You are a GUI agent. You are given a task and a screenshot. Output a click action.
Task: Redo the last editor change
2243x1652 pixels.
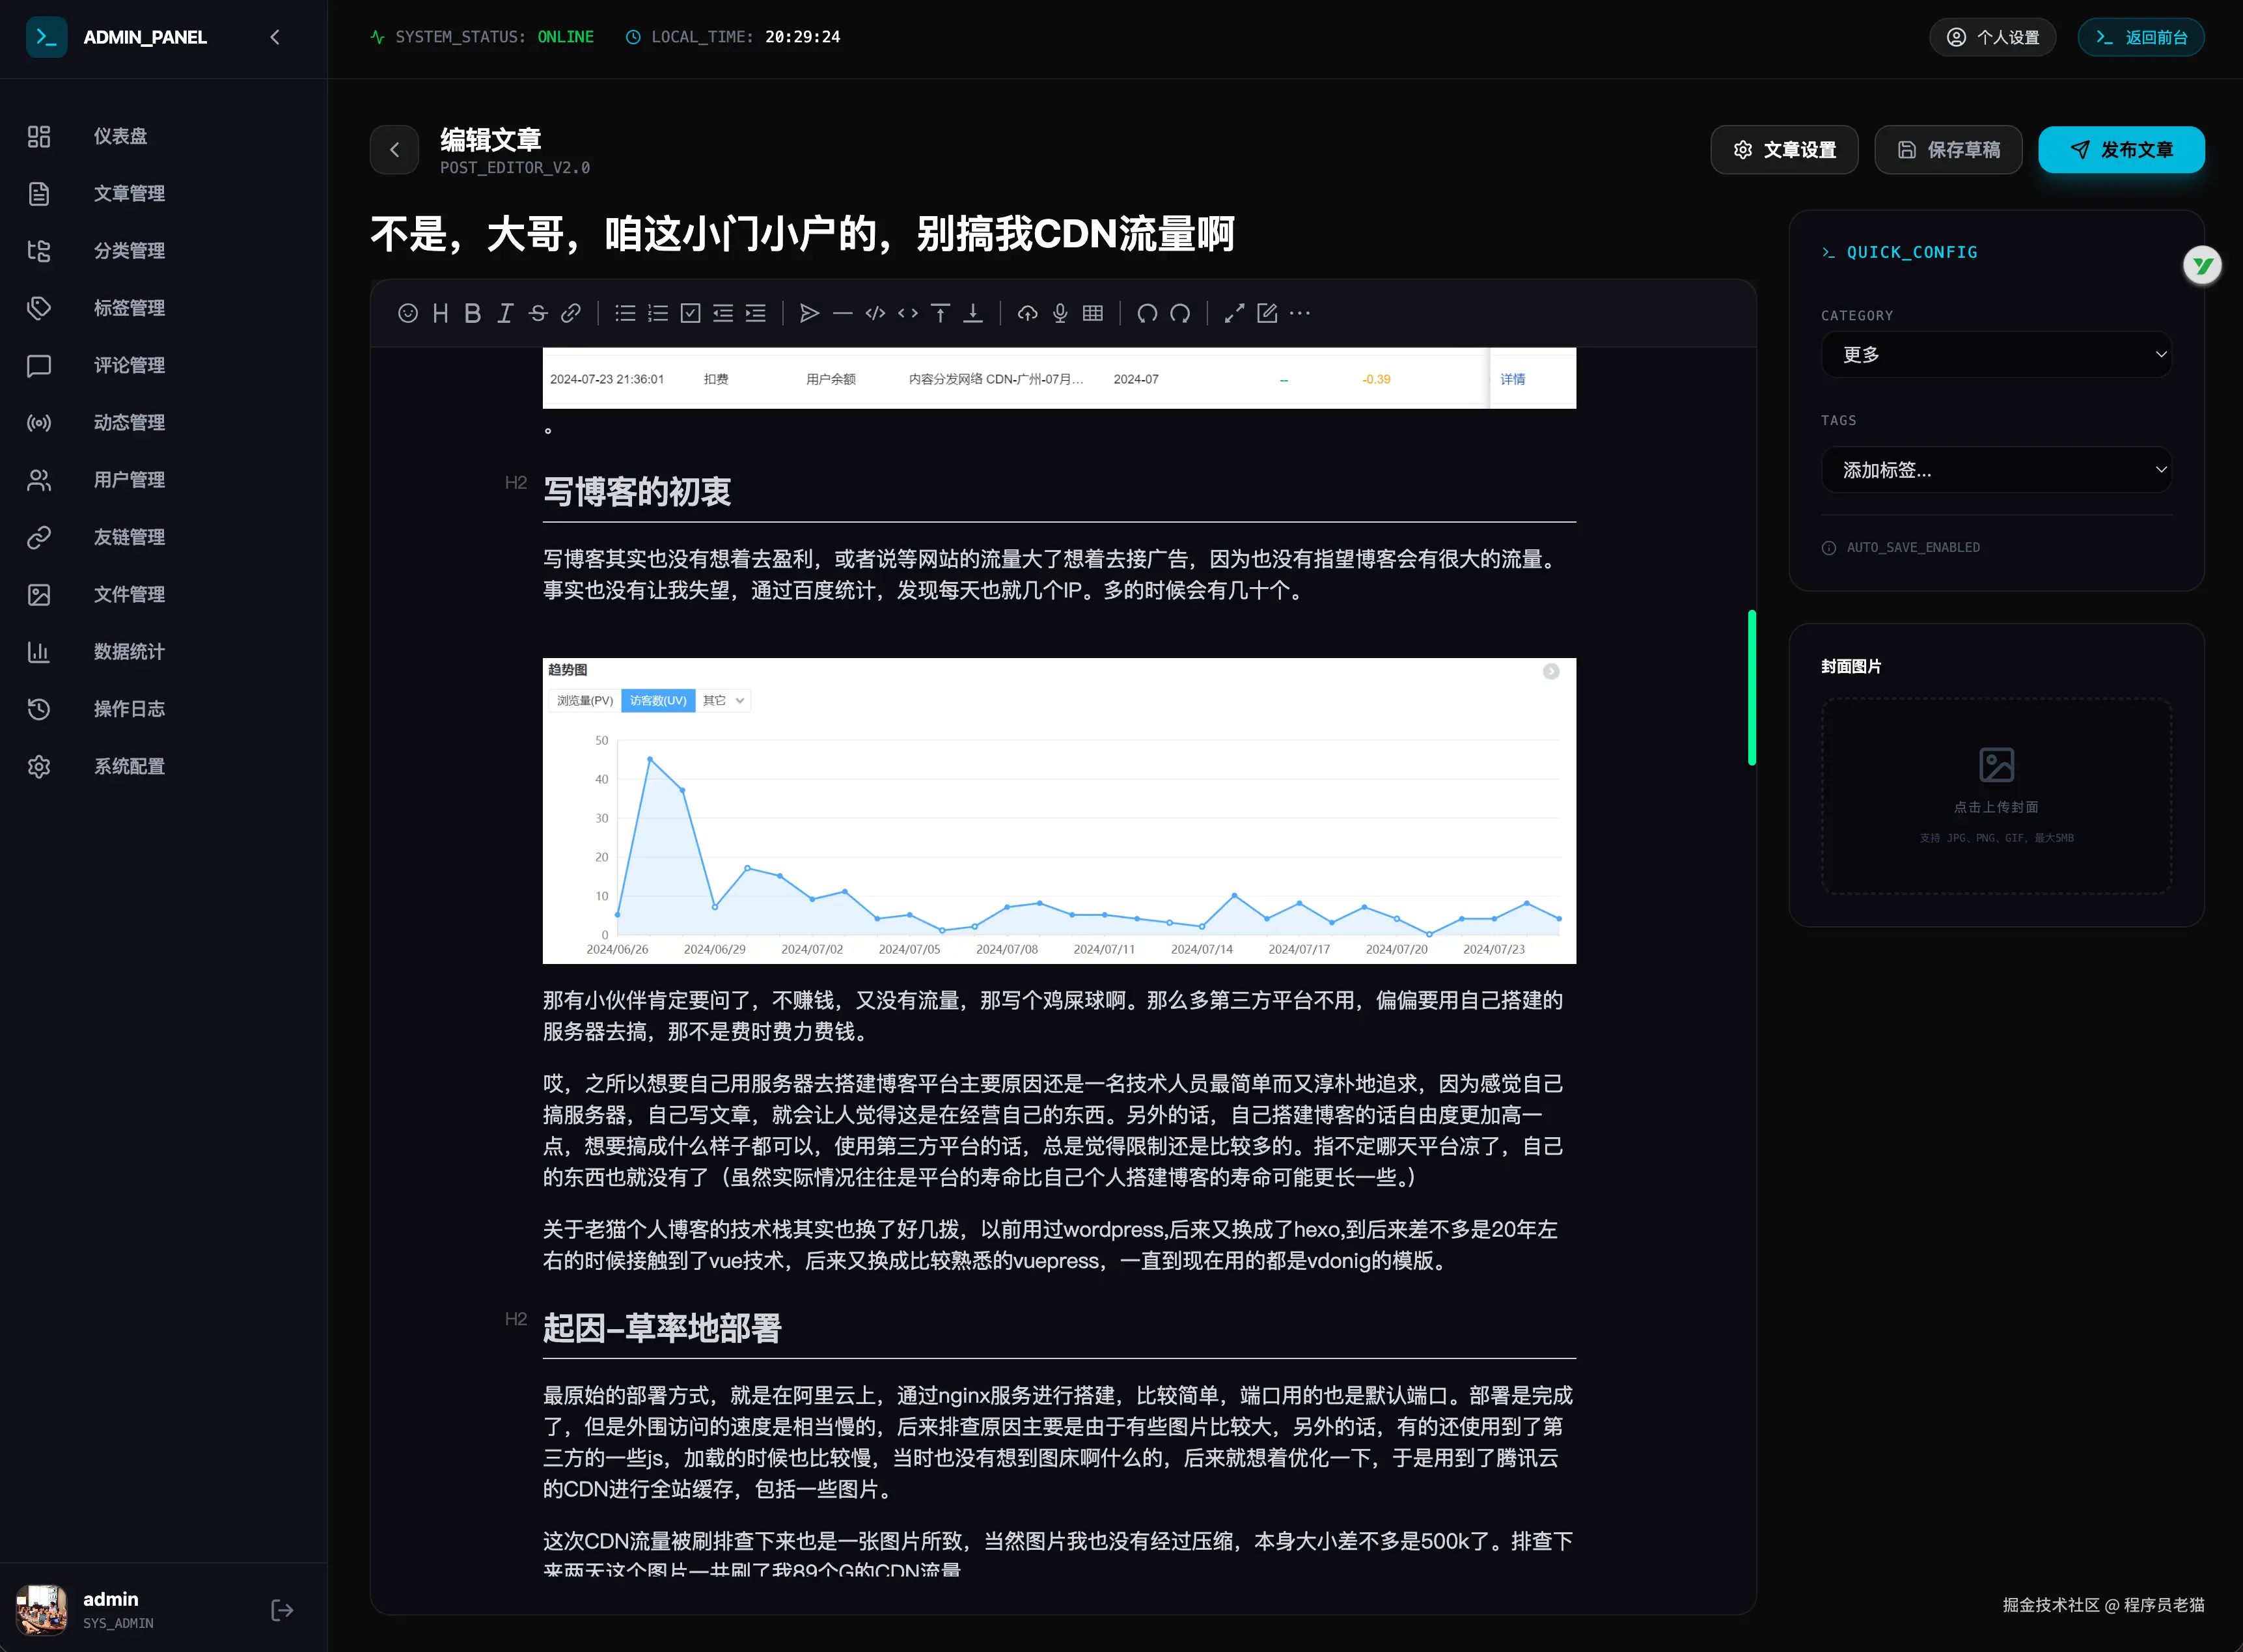point(1180,313)
